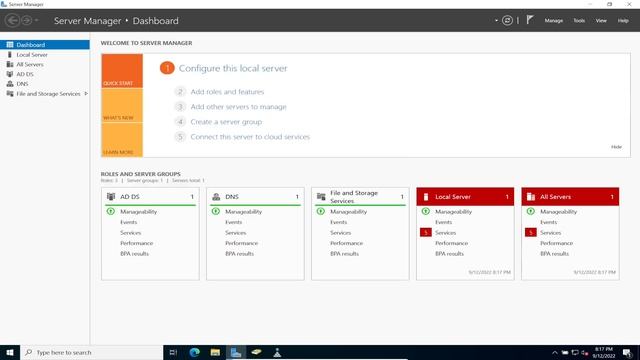Open Performance in File and Storage tile

coord(346,243)
